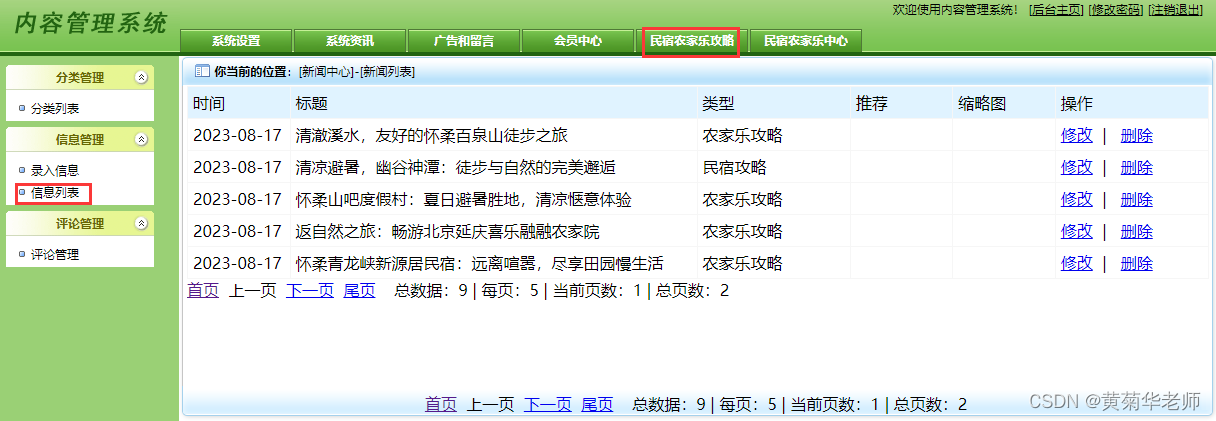
Task: Click the location bar panel icon
Action: pos(202,71)
